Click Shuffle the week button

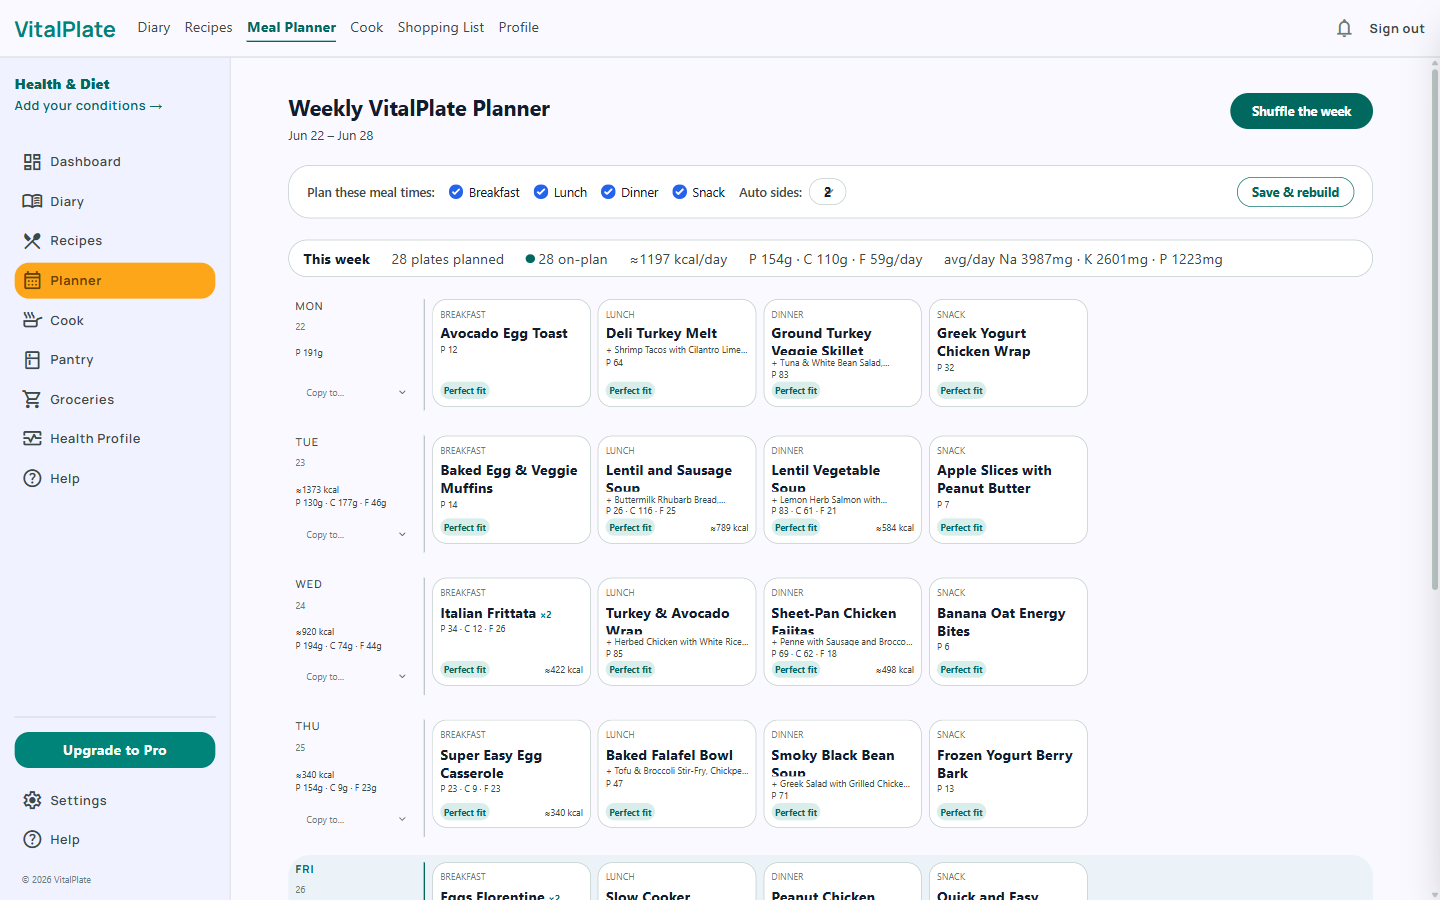tap(1301, 111)
